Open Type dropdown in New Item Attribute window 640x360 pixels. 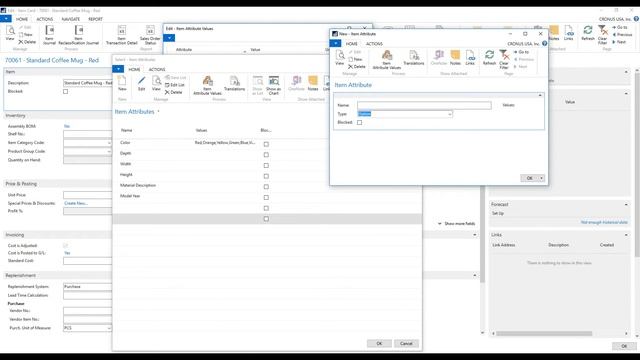pos(449,114)
